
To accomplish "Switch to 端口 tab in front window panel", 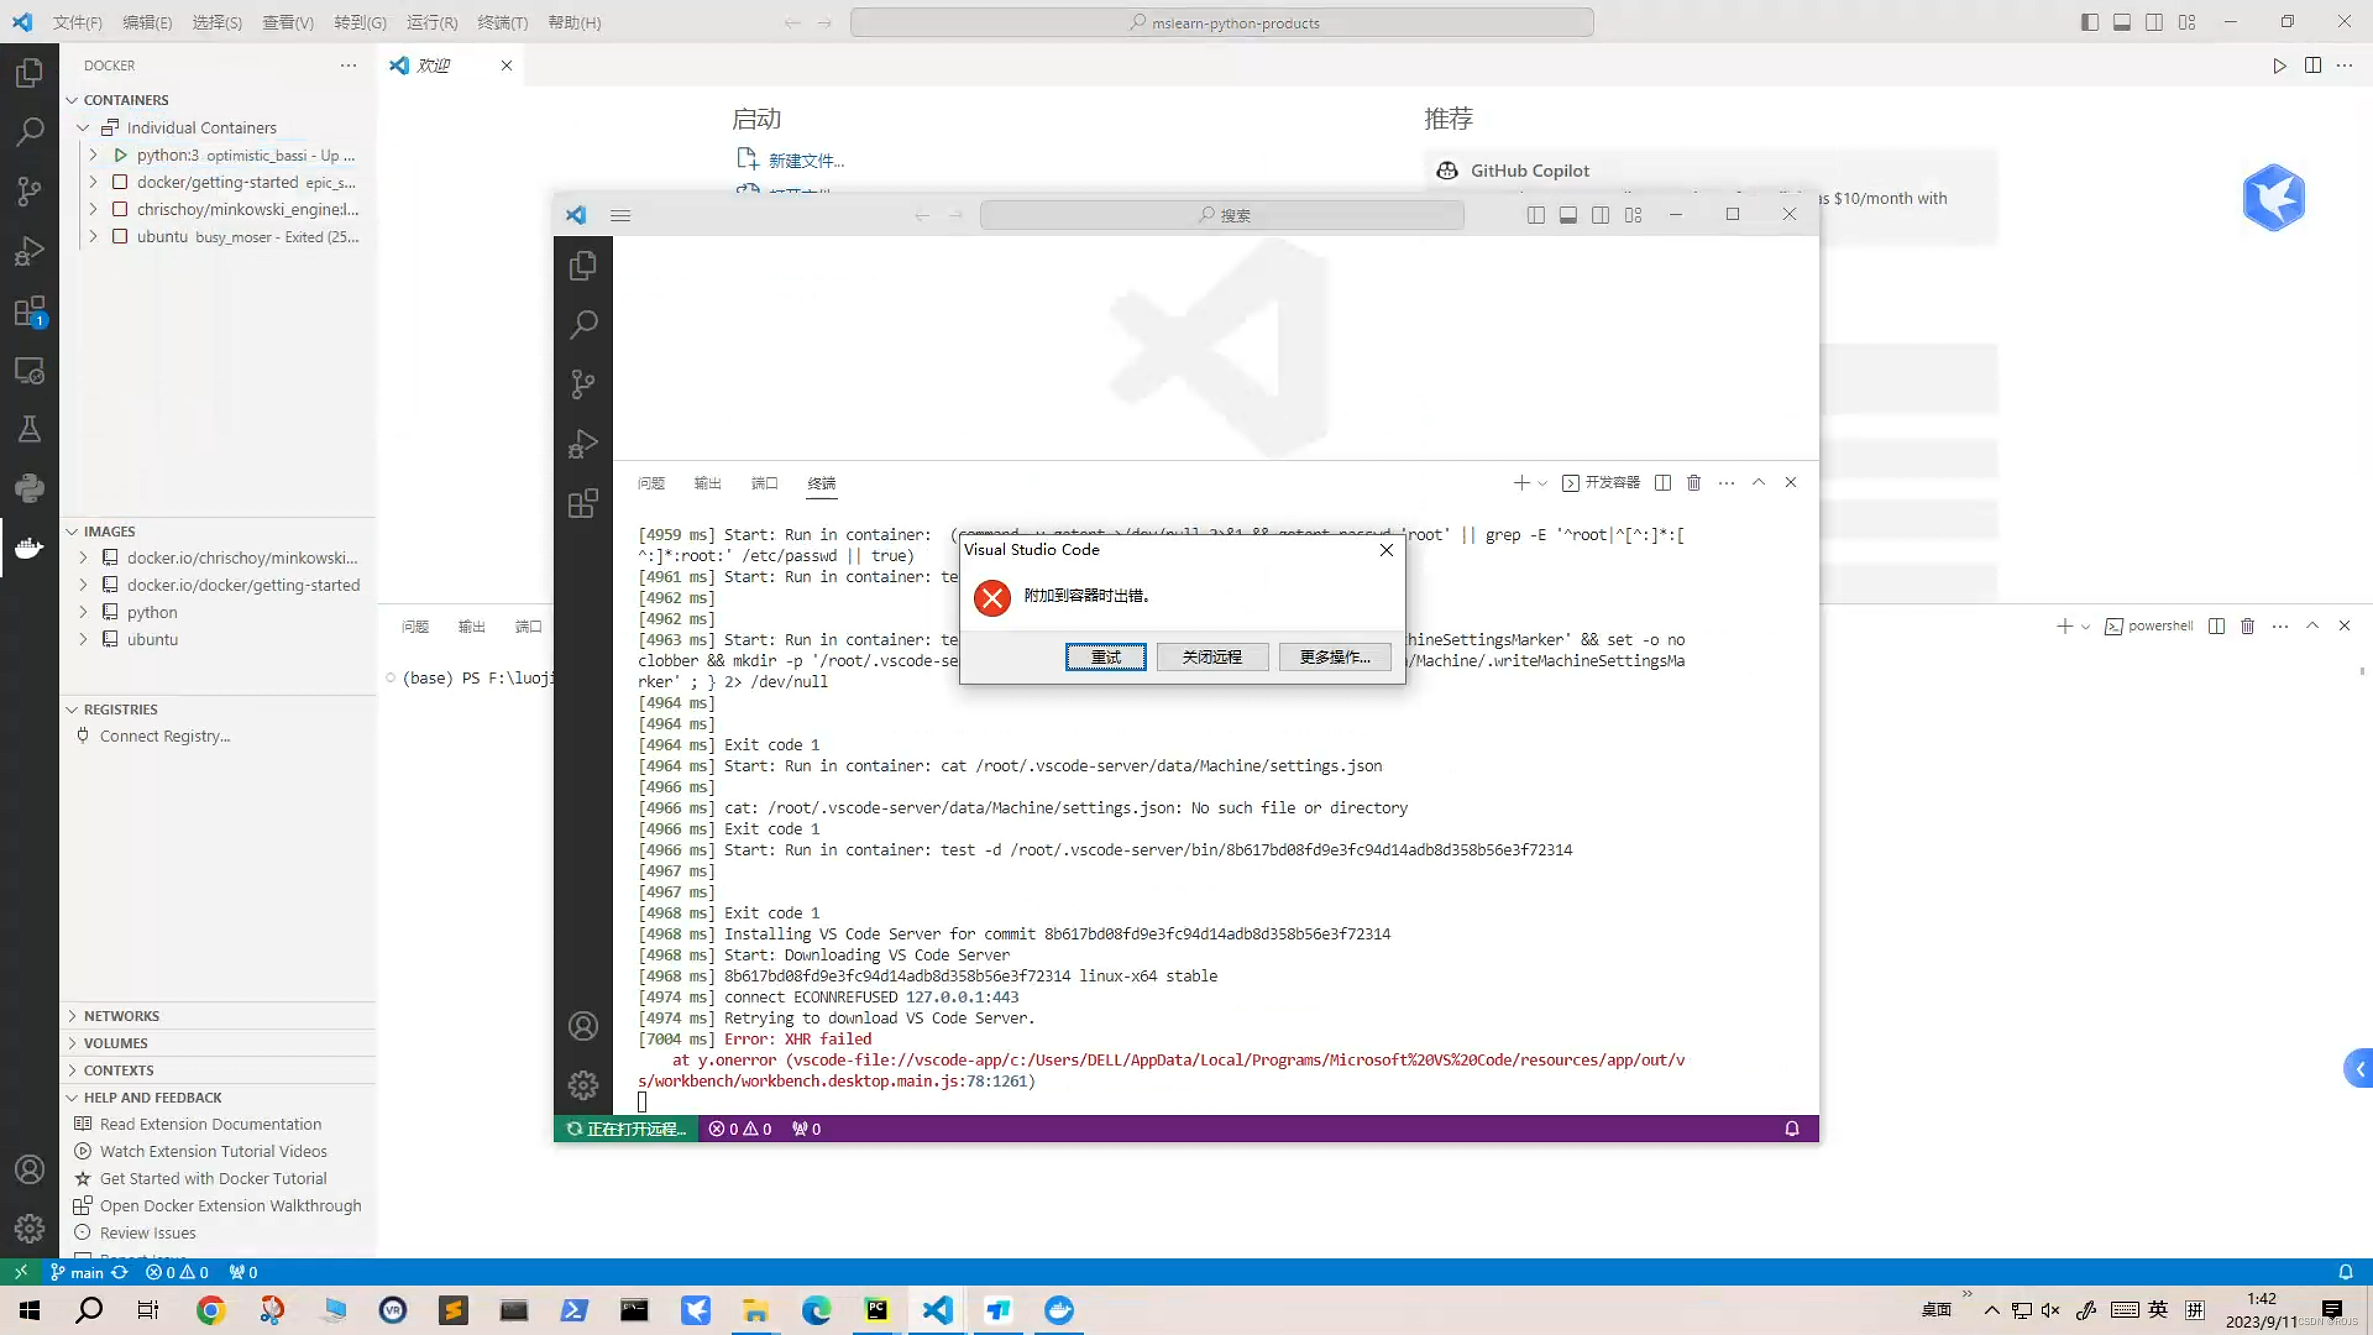I will tap(764, 483).
